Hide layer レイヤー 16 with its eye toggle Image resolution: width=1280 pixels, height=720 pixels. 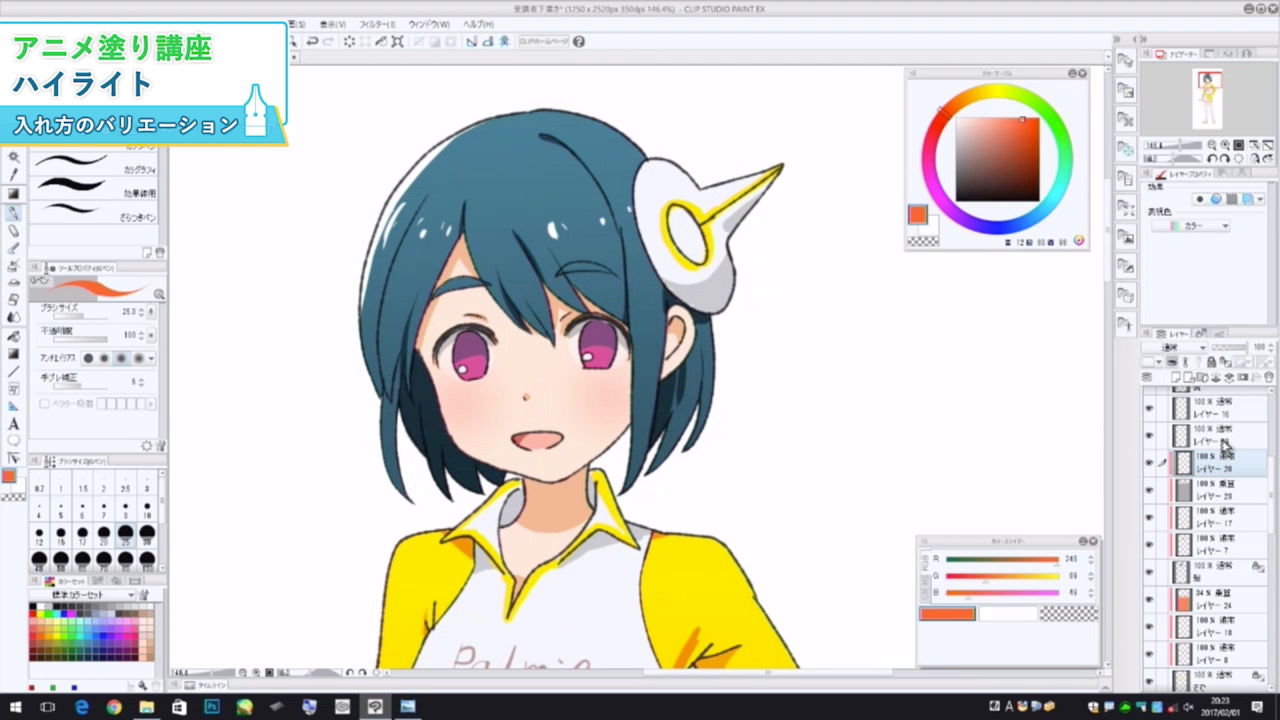click(1151, 408)
